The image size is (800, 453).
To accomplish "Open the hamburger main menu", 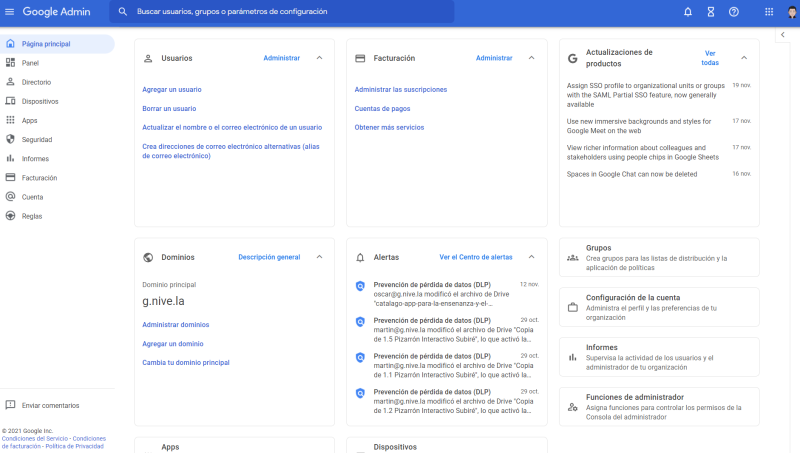I will coord(10,12).
